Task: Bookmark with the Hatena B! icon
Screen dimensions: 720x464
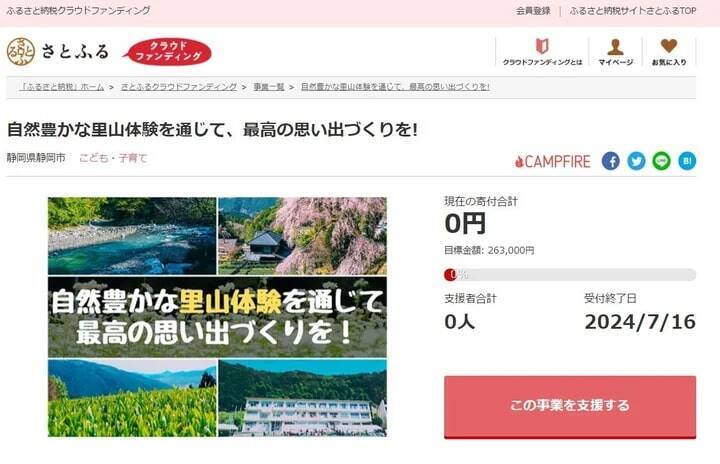Action: tap(687, 161)
